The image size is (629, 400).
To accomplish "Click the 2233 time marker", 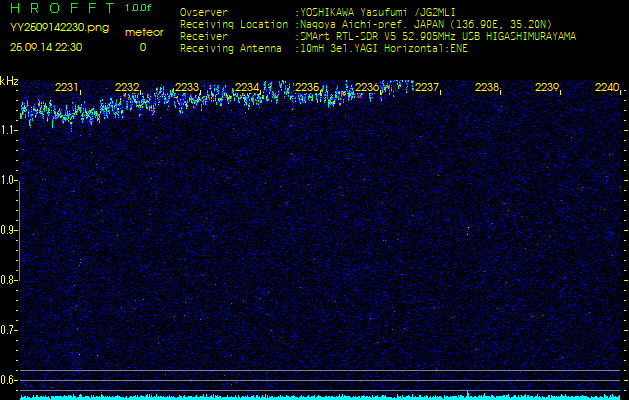I will 187,87.
